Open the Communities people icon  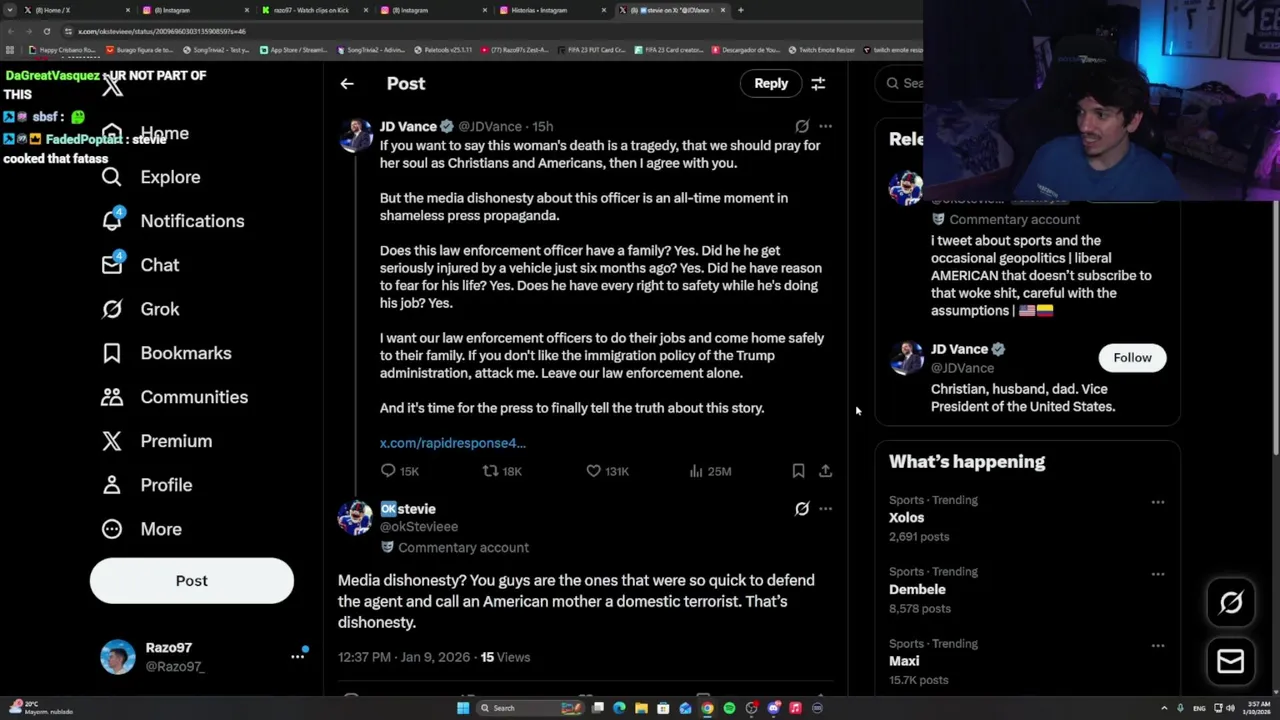click(x=112, y=397)
